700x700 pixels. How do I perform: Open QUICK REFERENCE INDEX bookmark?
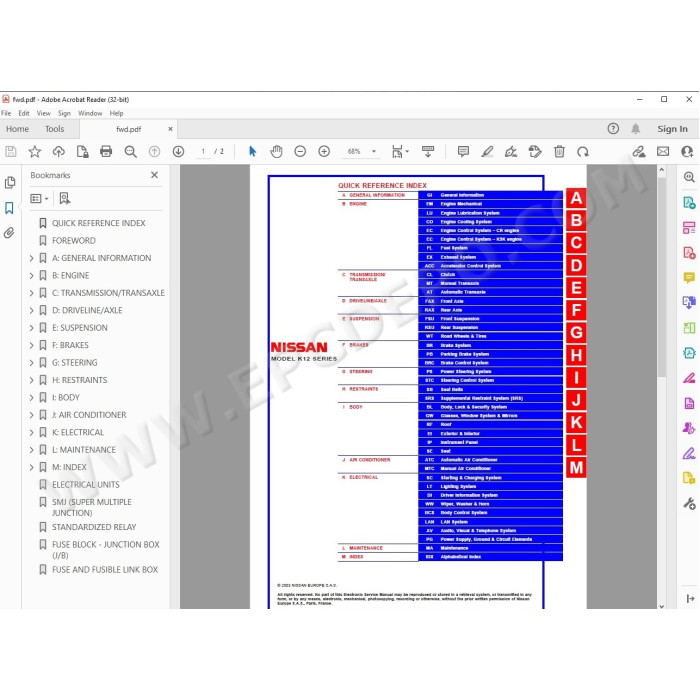point(99,223)
